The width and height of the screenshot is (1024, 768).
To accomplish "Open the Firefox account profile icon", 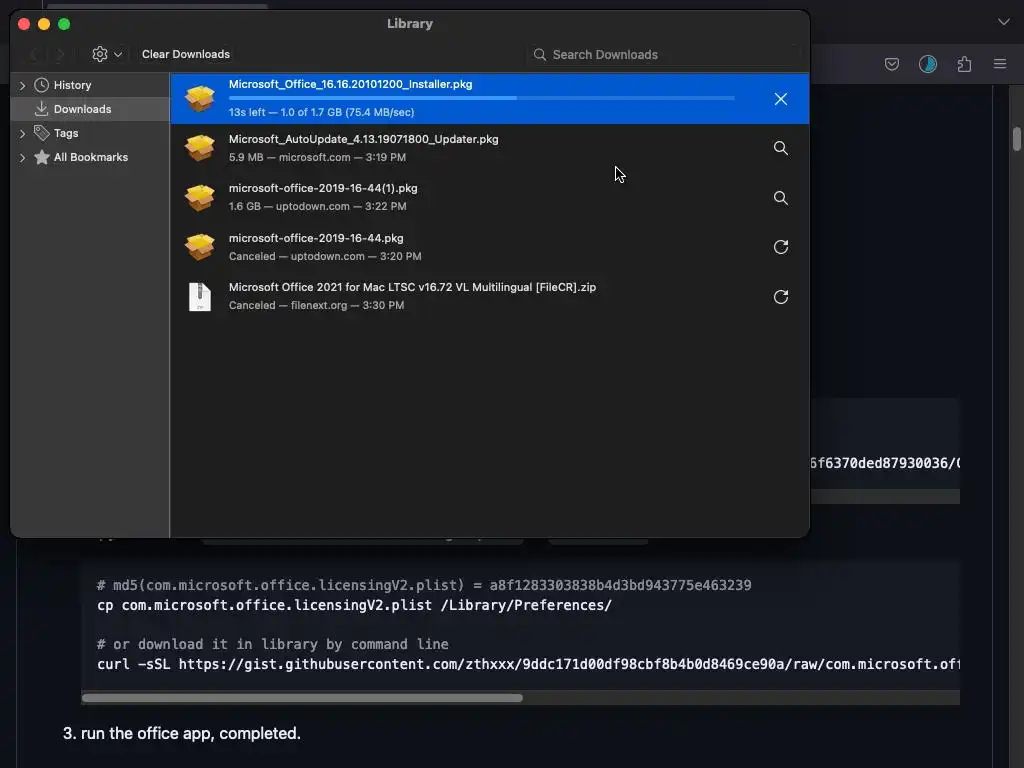I will tap(928, 64).
